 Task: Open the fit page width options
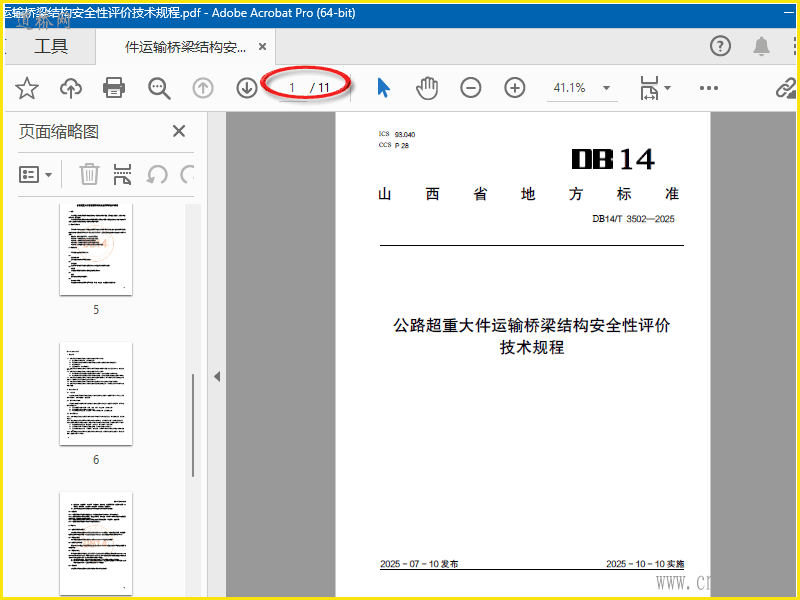pos(655,88)
